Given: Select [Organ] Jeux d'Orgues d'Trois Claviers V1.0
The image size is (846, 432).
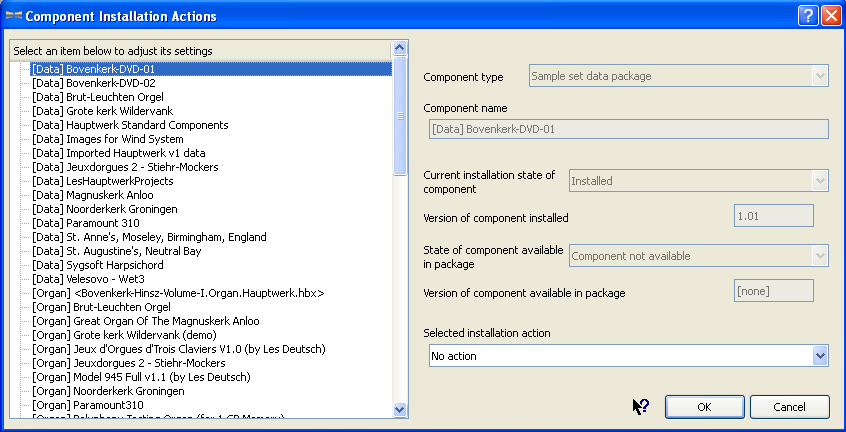Looking at the screenshot, I should pos(179,349).
